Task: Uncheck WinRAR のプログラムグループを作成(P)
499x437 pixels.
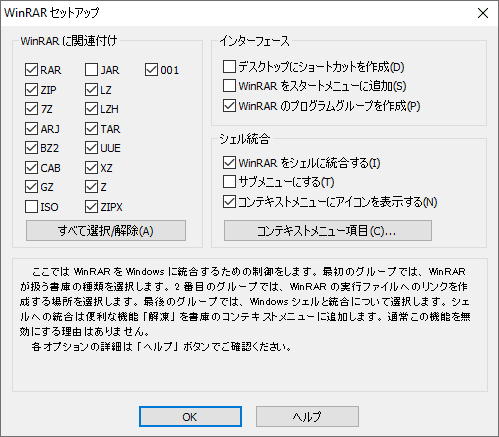Action: (229, 106)
